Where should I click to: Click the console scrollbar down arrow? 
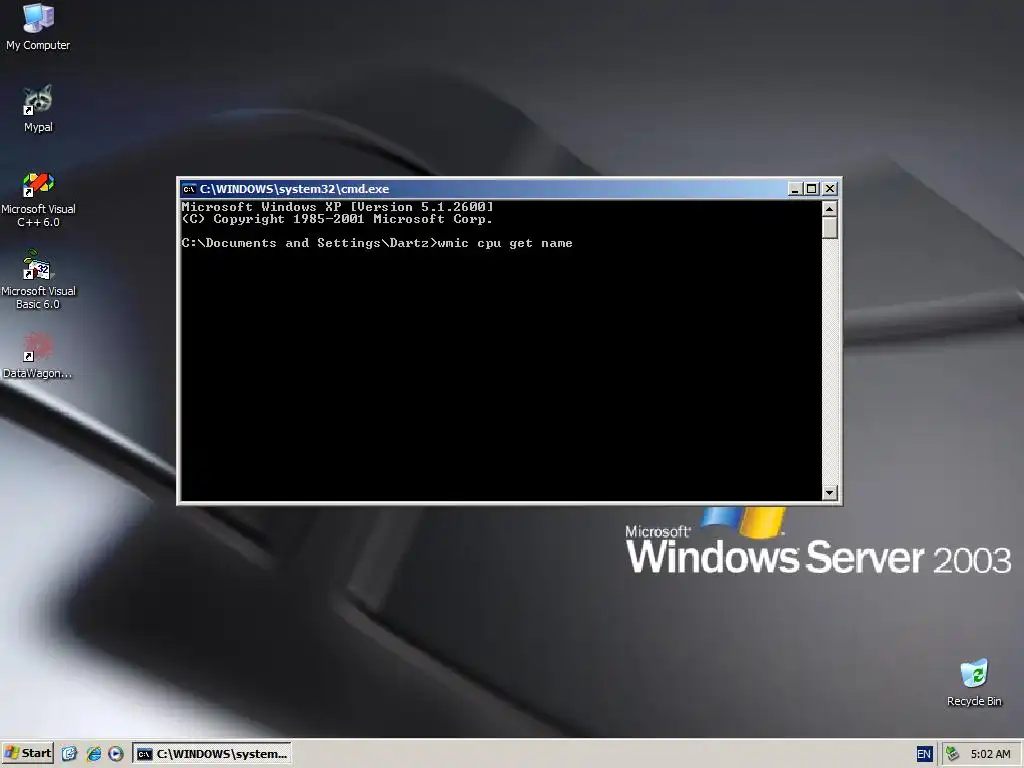tap(829, 492)
